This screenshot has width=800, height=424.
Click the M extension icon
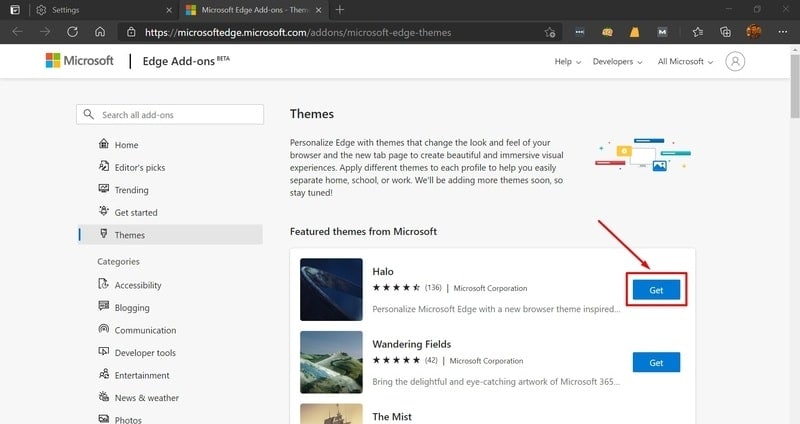tap(662, 32)
